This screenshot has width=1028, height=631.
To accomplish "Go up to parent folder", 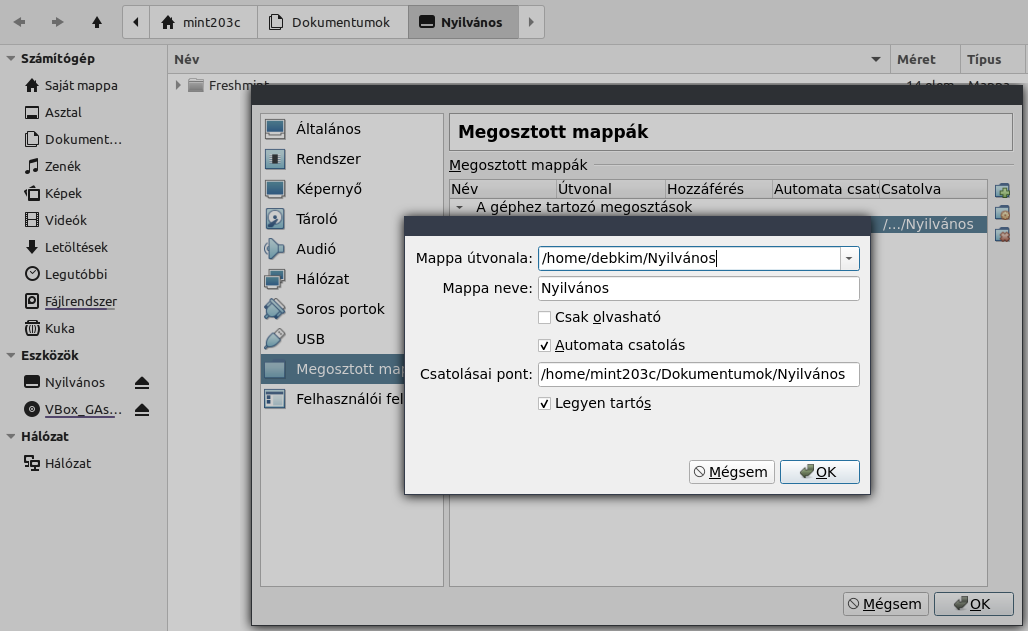I will pyautogui.click(x=97, y=22).
